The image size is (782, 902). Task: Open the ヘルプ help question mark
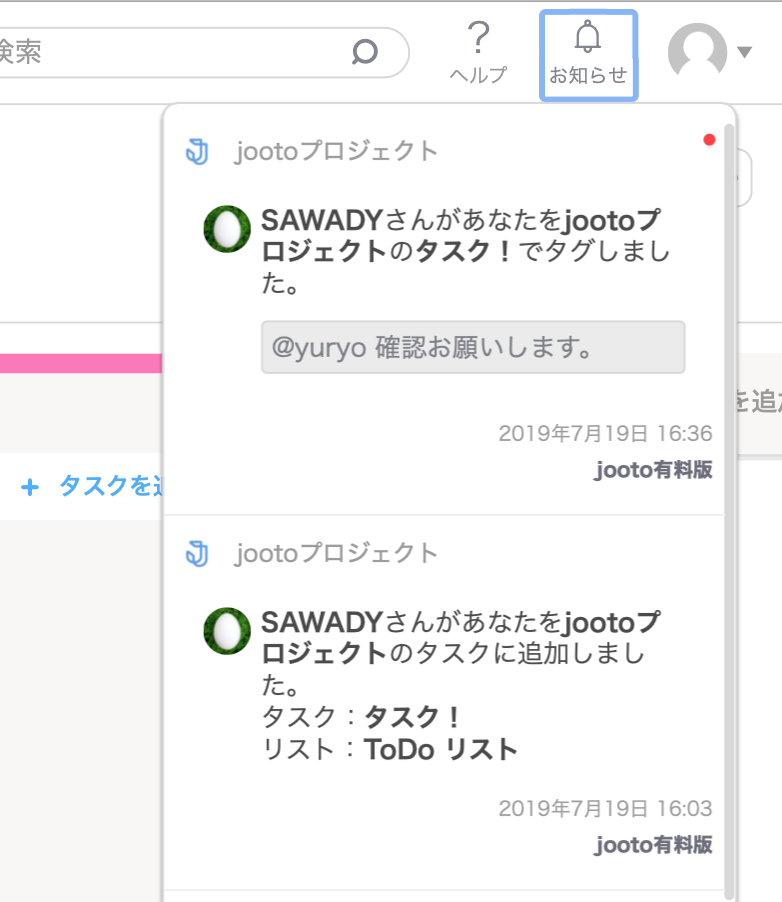point(478,52)
